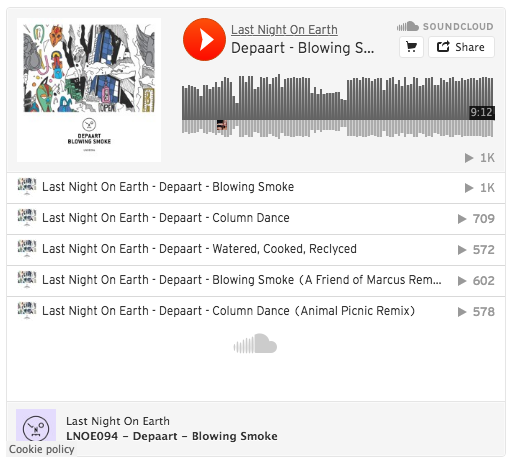The width and height of the screenshot is (515, 467).
Task: Open the Share button
Action: 461,47
